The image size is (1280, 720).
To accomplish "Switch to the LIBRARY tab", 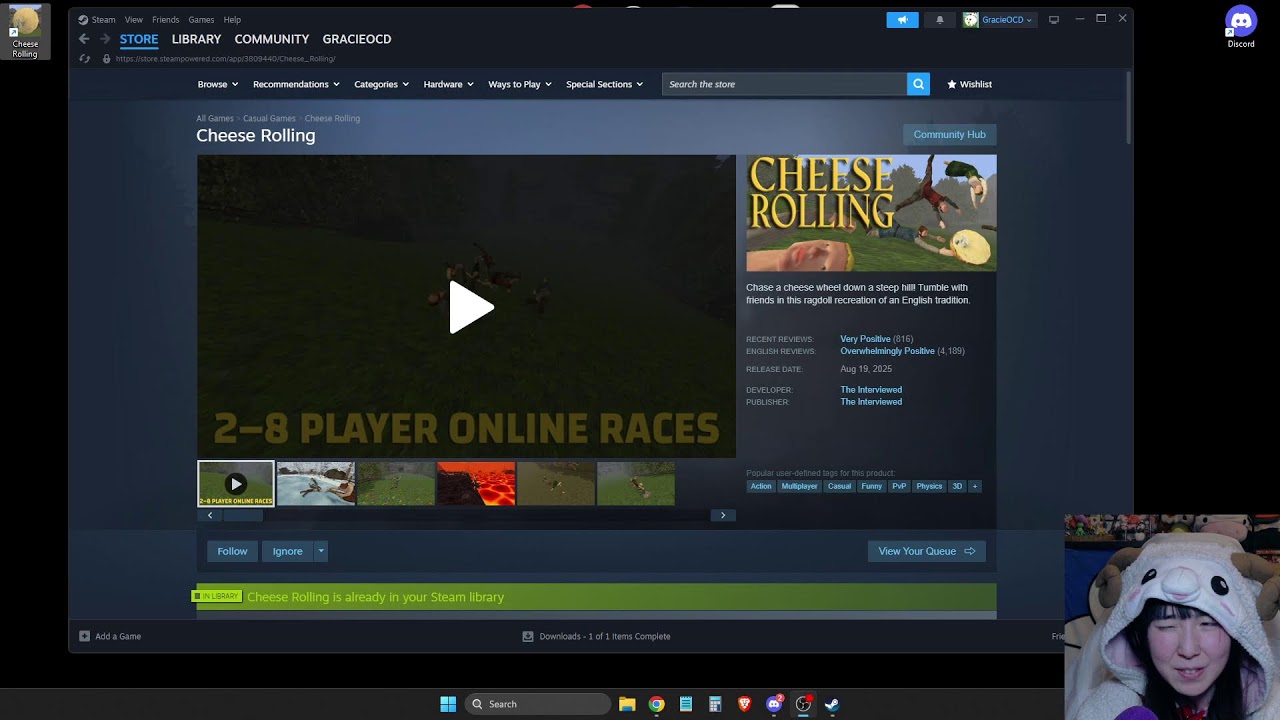I will (196, 39).
